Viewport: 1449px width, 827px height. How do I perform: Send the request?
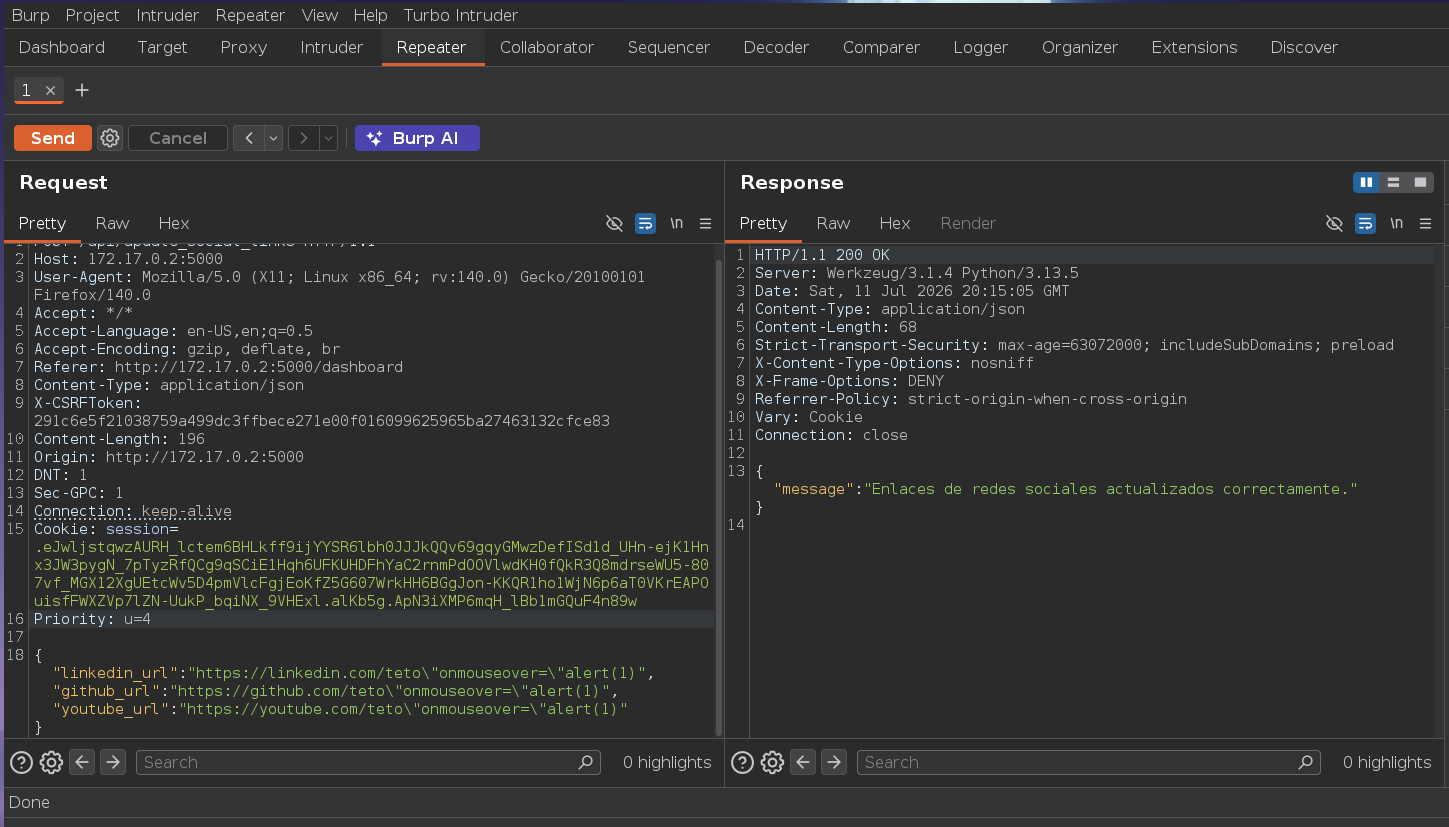point(53,138)
